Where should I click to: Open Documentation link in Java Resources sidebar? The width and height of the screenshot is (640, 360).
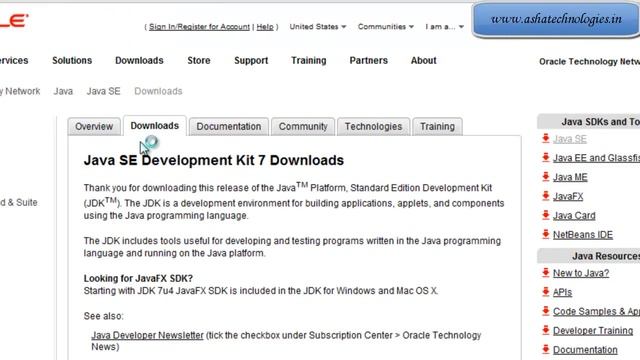tap(585, 350)
